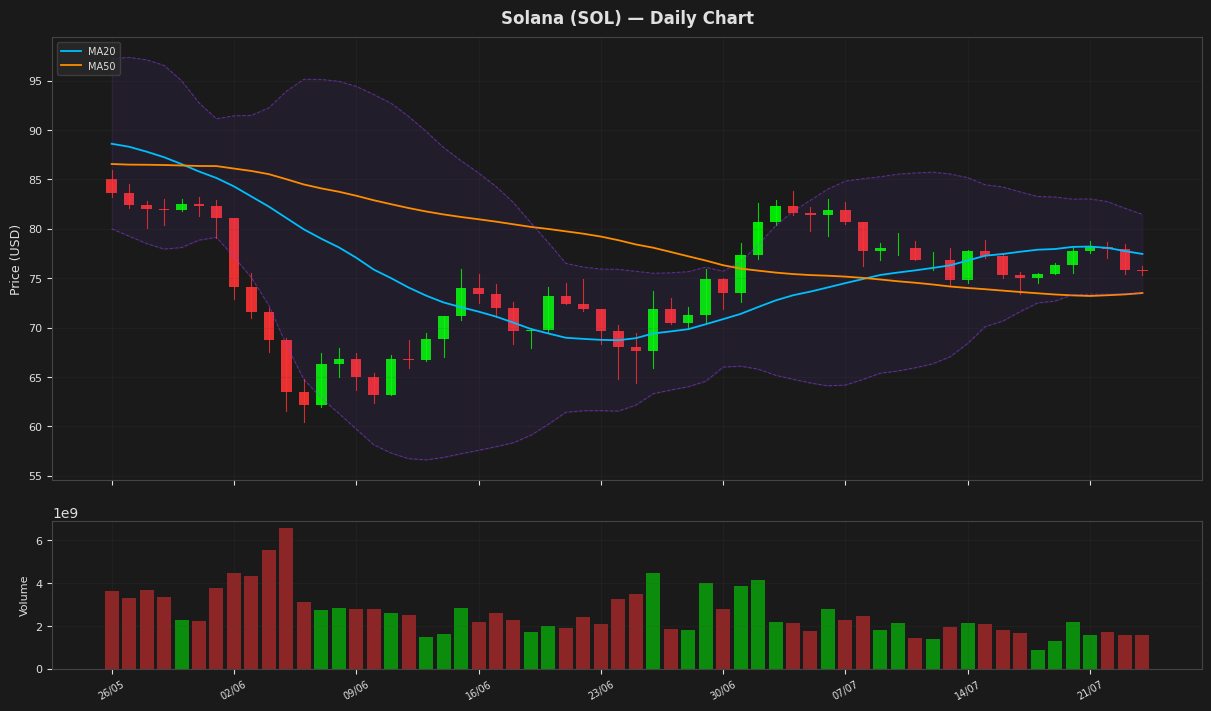
Task: Click the 70 price axis tick
Action: pos(37,328)
